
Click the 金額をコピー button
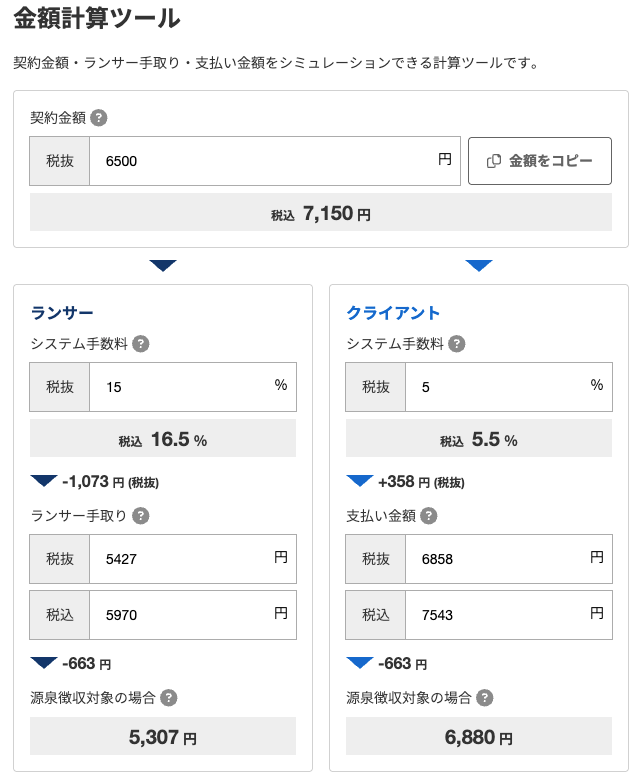tap(539, 161)
